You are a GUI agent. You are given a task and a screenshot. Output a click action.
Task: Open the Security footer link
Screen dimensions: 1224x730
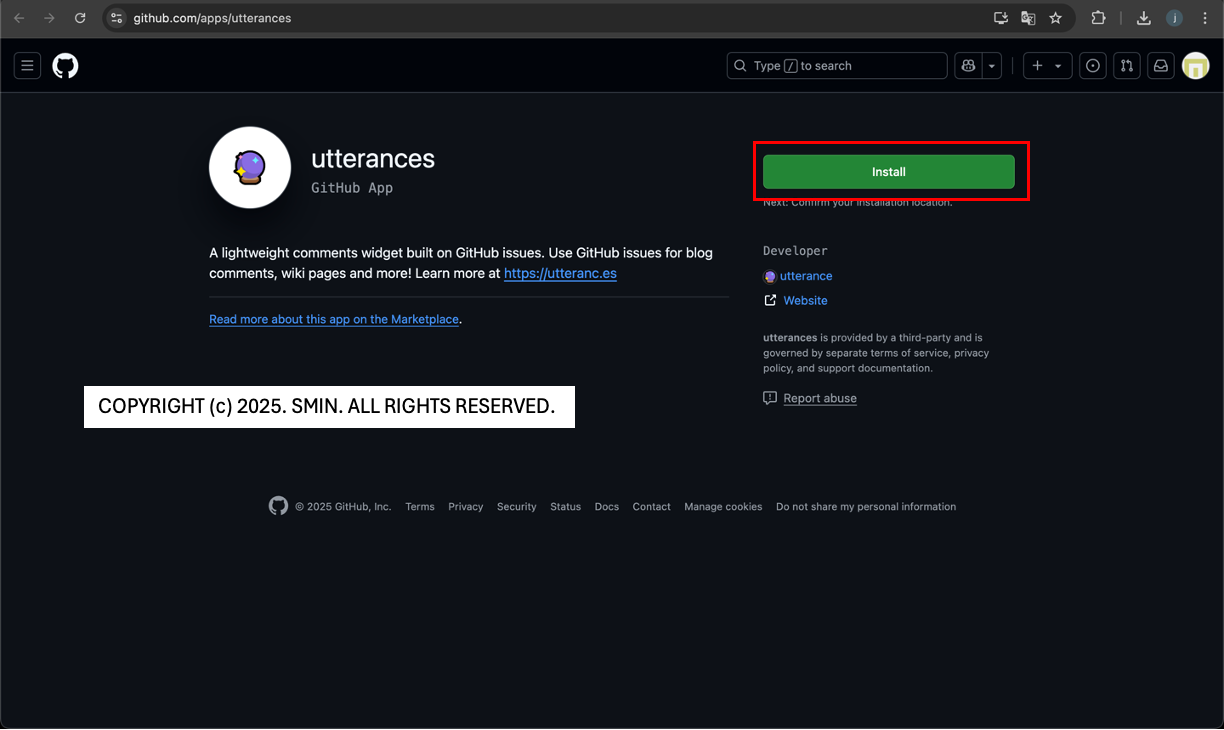pos(517,507)
